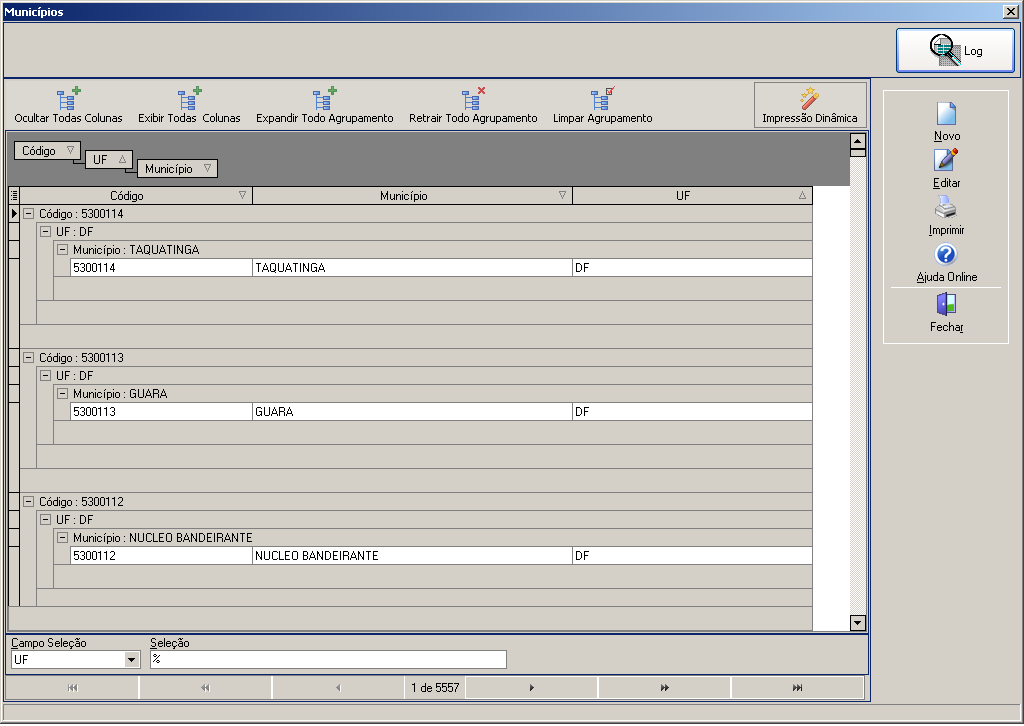This screenshot has width=1024, height=726.
Task: Click the grid scrollbar down arrow
Action: coord(858,623)
